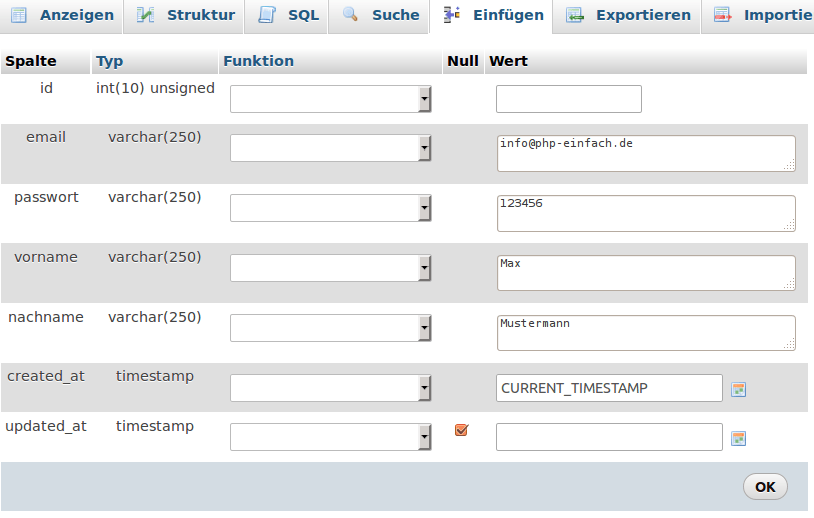Click the Anzeigen tab icon
The width and height of the screenshot is (814, 518).
coord(19,15)
